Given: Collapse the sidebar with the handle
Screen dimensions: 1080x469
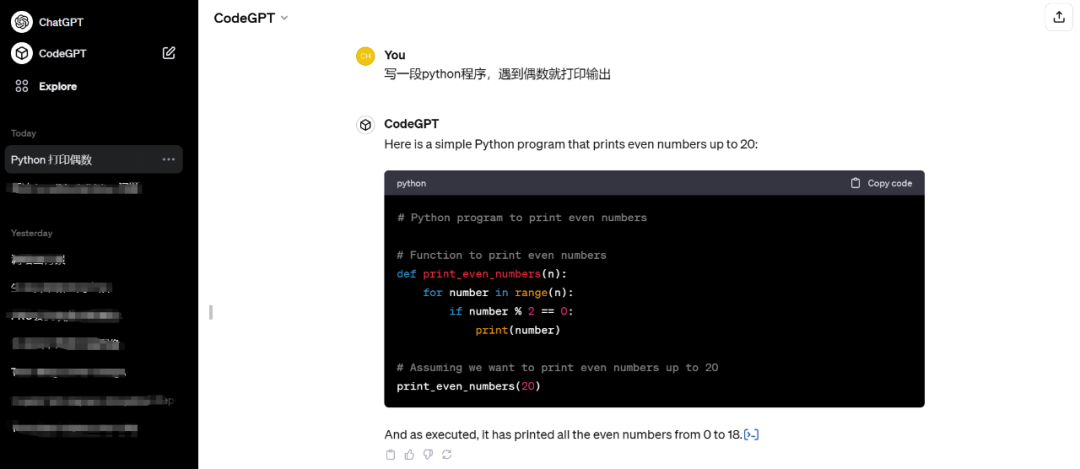Looking at the screenshot, I should pos(210,312).
